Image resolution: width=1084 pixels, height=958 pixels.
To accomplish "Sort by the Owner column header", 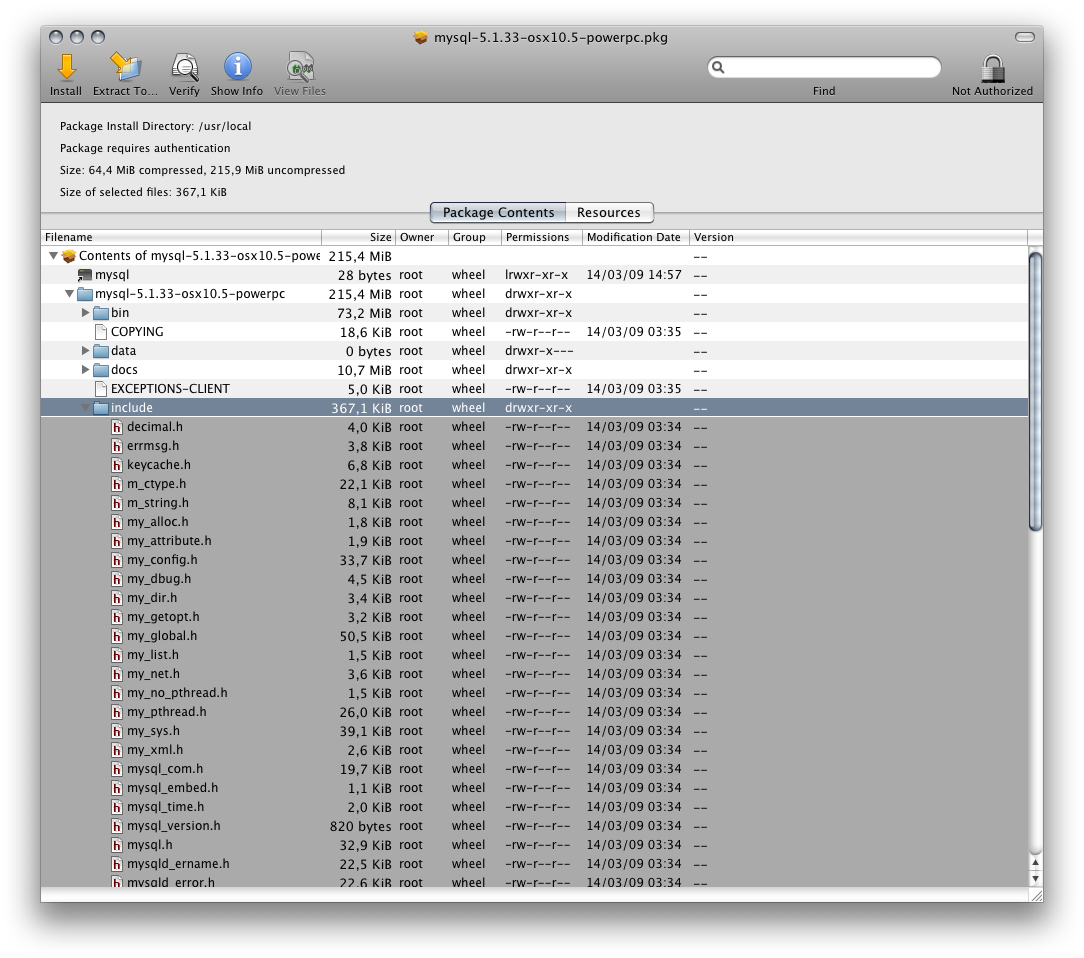I will (420, 237).
